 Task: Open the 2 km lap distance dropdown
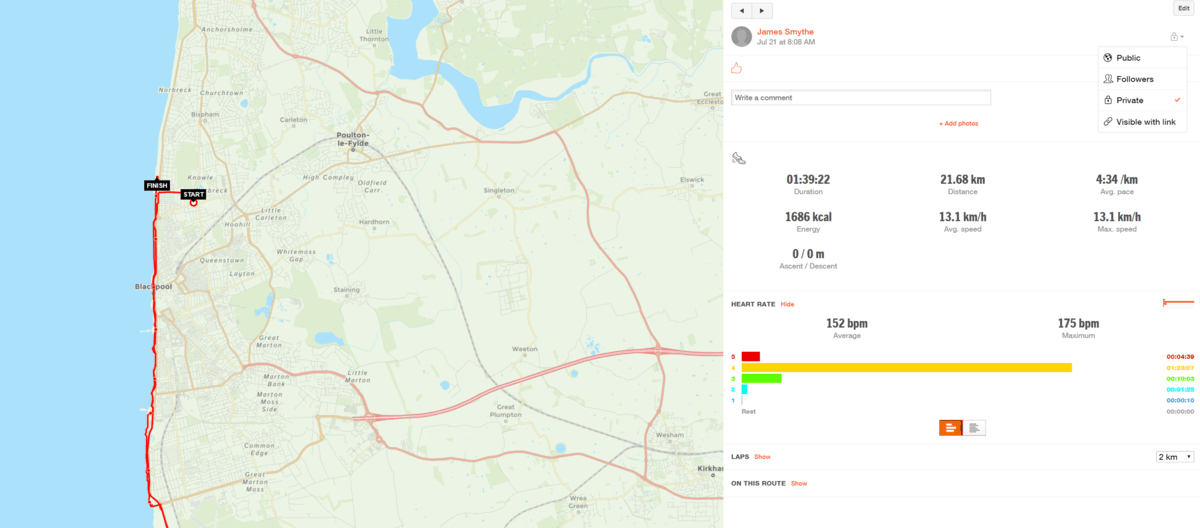[x=1174, y=457]
